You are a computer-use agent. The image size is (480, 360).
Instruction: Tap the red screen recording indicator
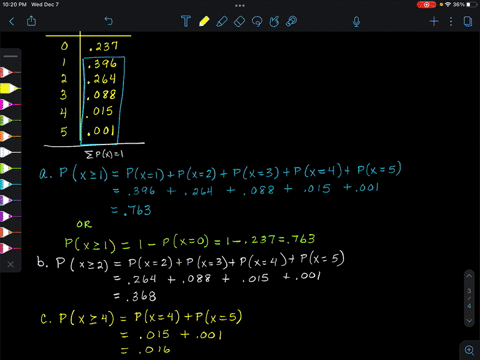pyautogui.click(x=426, y=5)
